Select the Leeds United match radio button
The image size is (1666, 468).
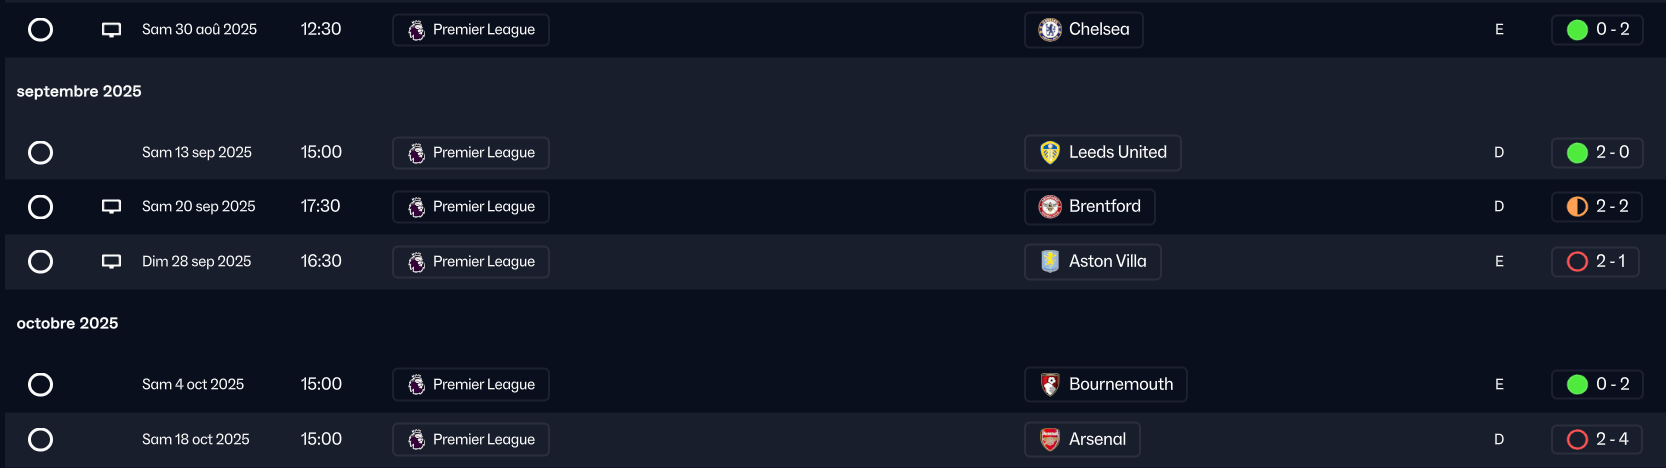[x=41, y=152]
